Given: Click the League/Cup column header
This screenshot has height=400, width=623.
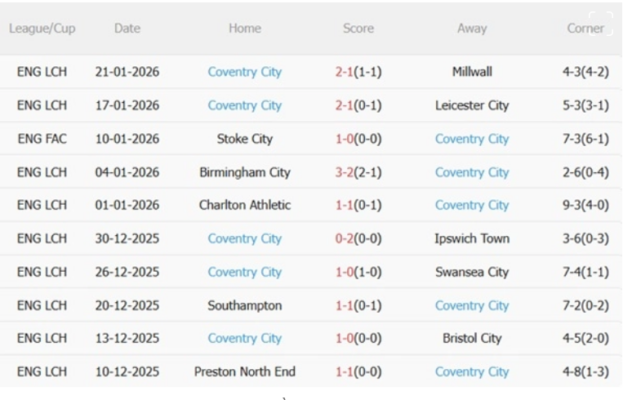Looking at the screenshot, I should pyautogui.click(x=42, y=29).
